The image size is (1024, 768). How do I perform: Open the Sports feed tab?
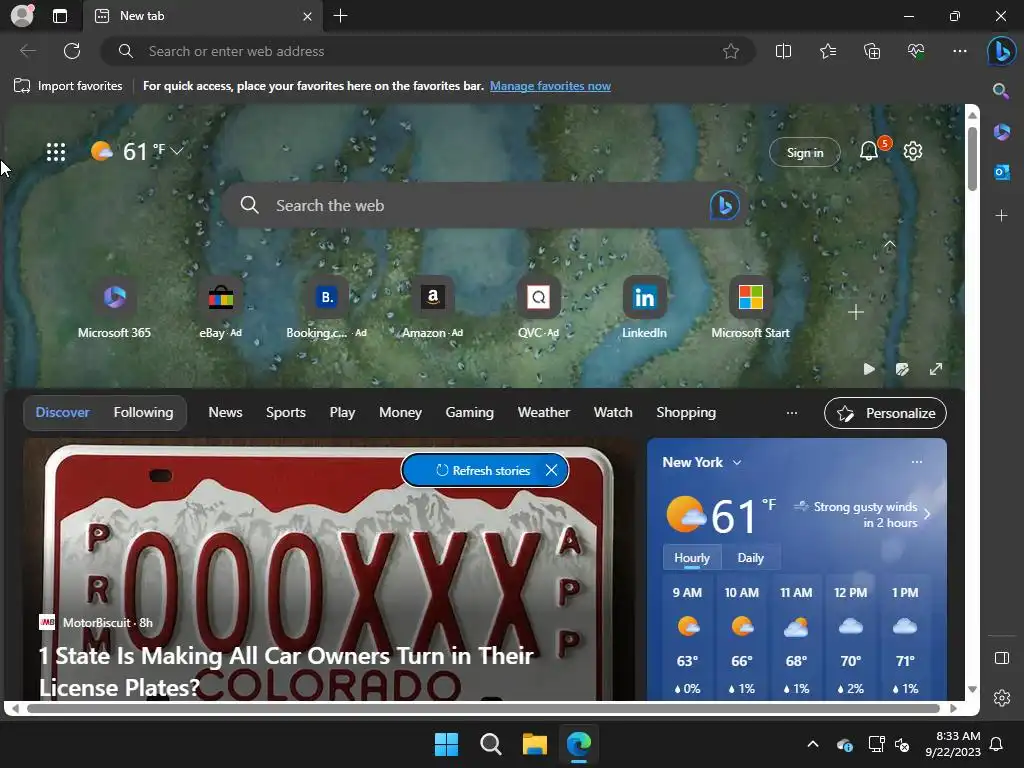pos(285,412)
